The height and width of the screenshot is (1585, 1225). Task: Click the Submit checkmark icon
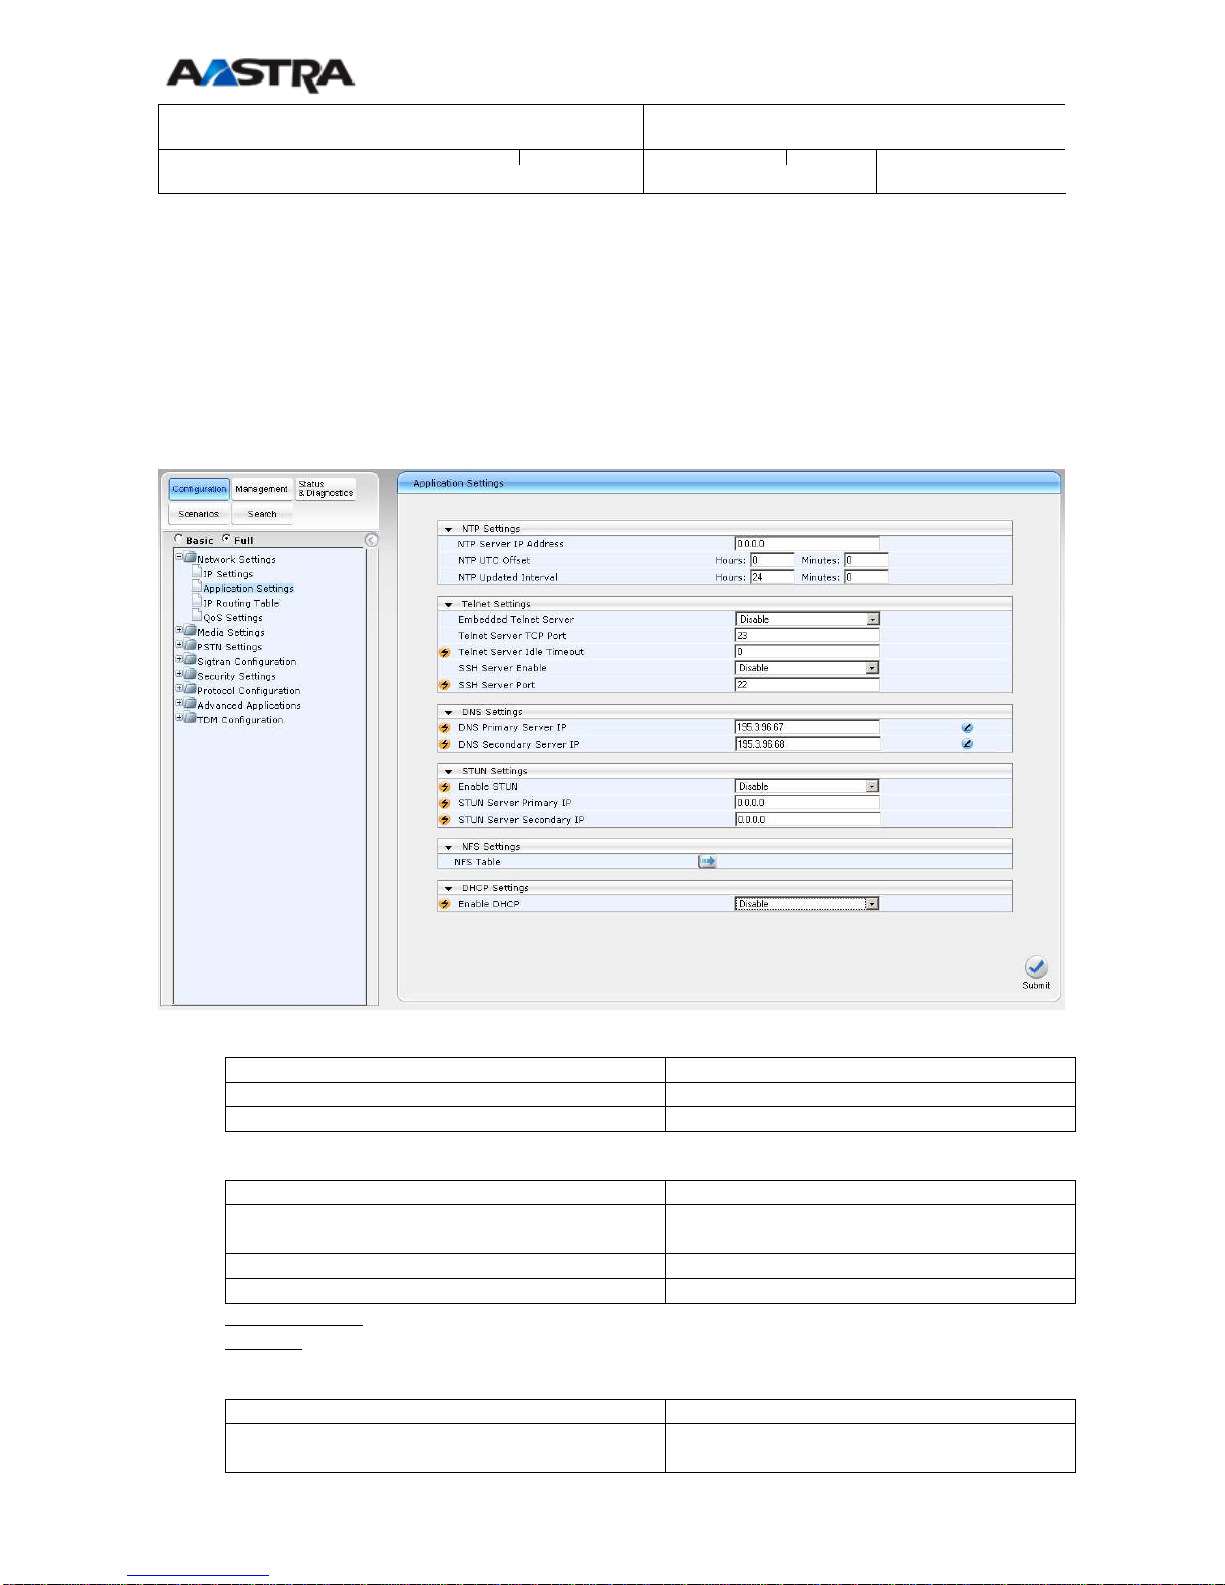coord(1036,967)
